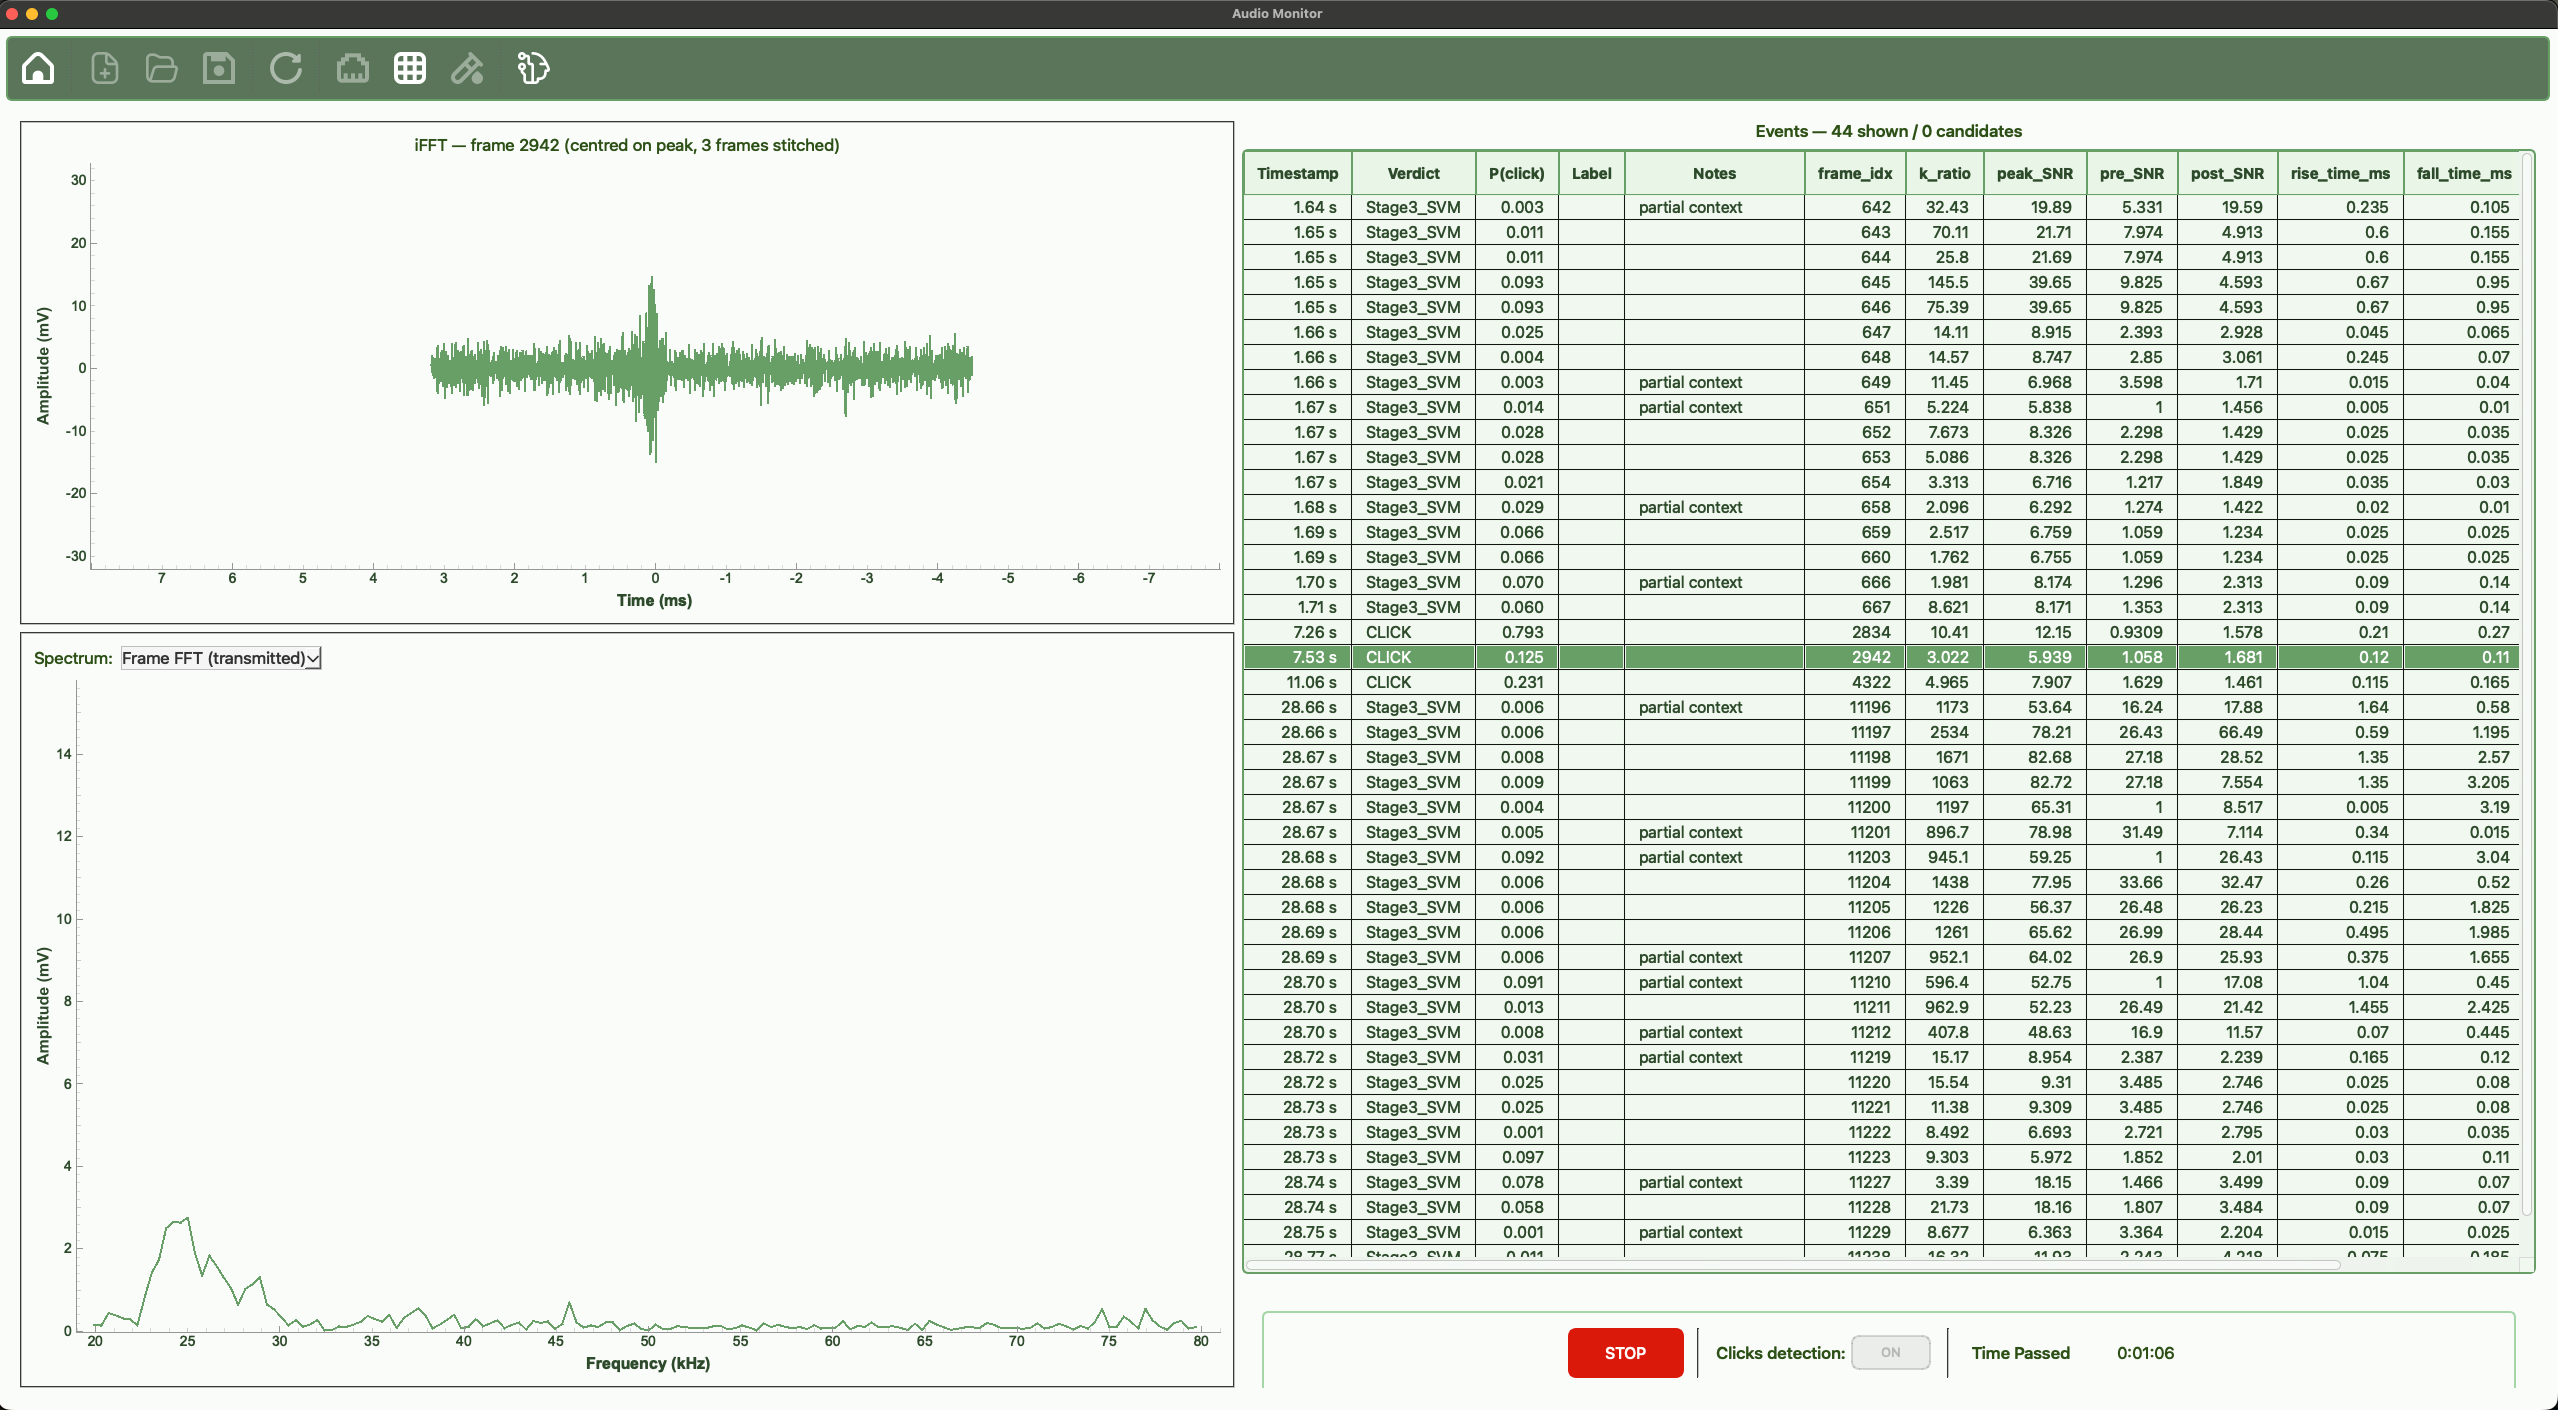The height and width of the screenshot is (1410, 2558).
Task: Click frame_idx cell 642
Action: tap(1855, 207)
